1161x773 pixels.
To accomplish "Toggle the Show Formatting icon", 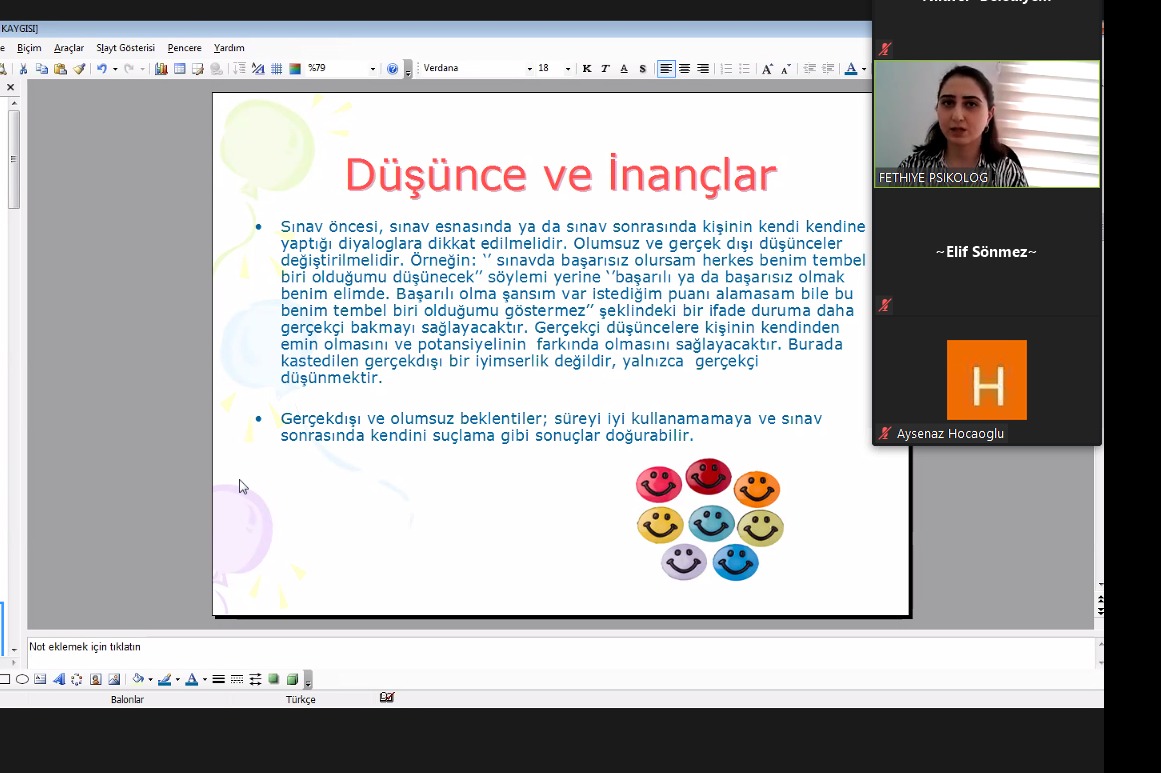I will click(x=258, y=69).
